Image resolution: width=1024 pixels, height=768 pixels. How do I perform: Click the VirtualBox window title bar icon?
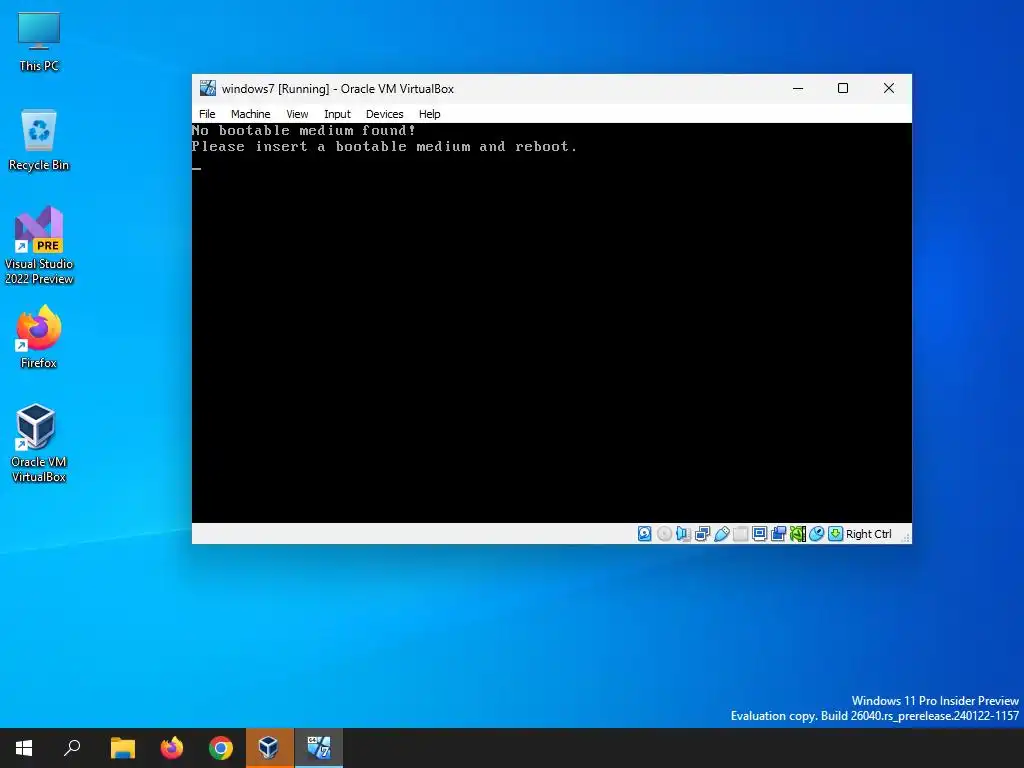pyautogui.click(x=208, y=88)
